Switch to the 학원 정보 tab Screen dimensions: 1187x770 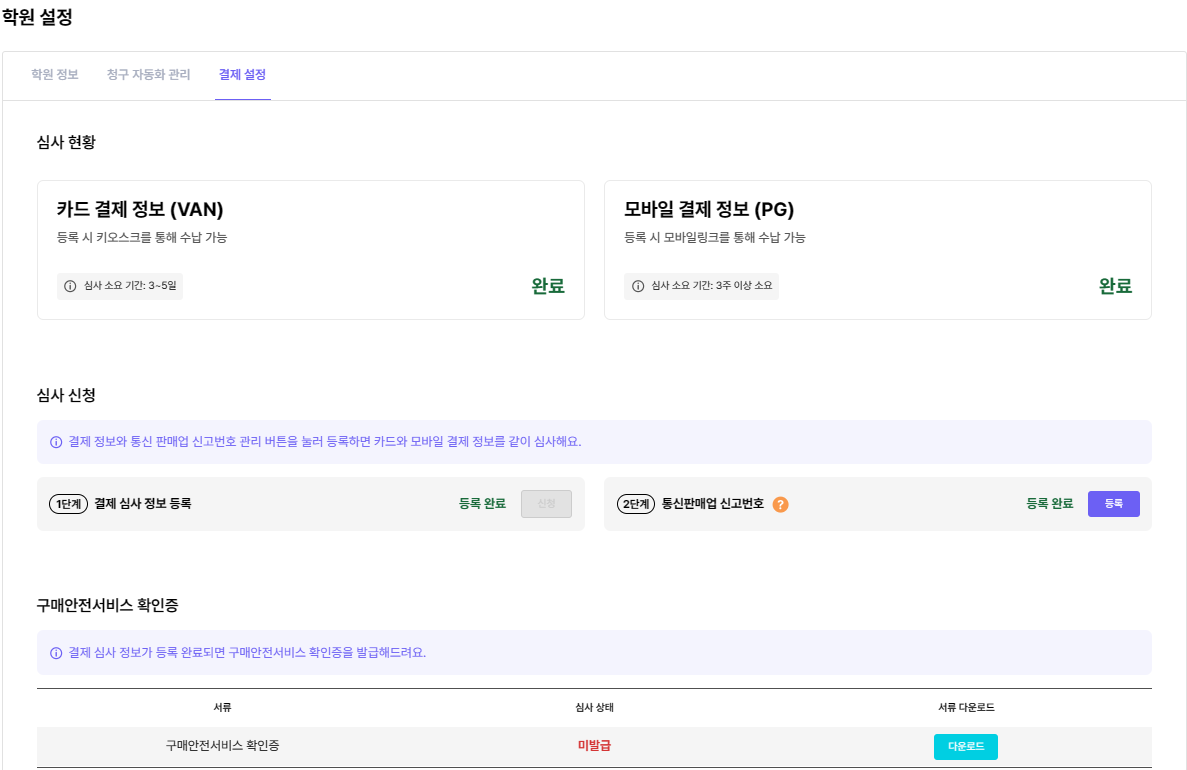point(54,75)
